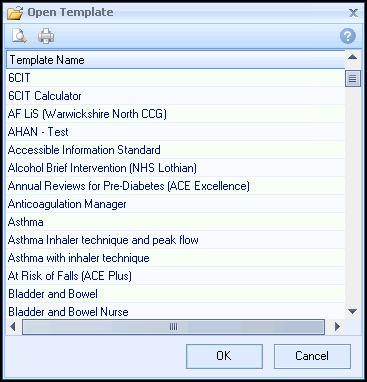Click the vertical scrollbar thumb
The image size is (367, 382).
tap(353, 79)
